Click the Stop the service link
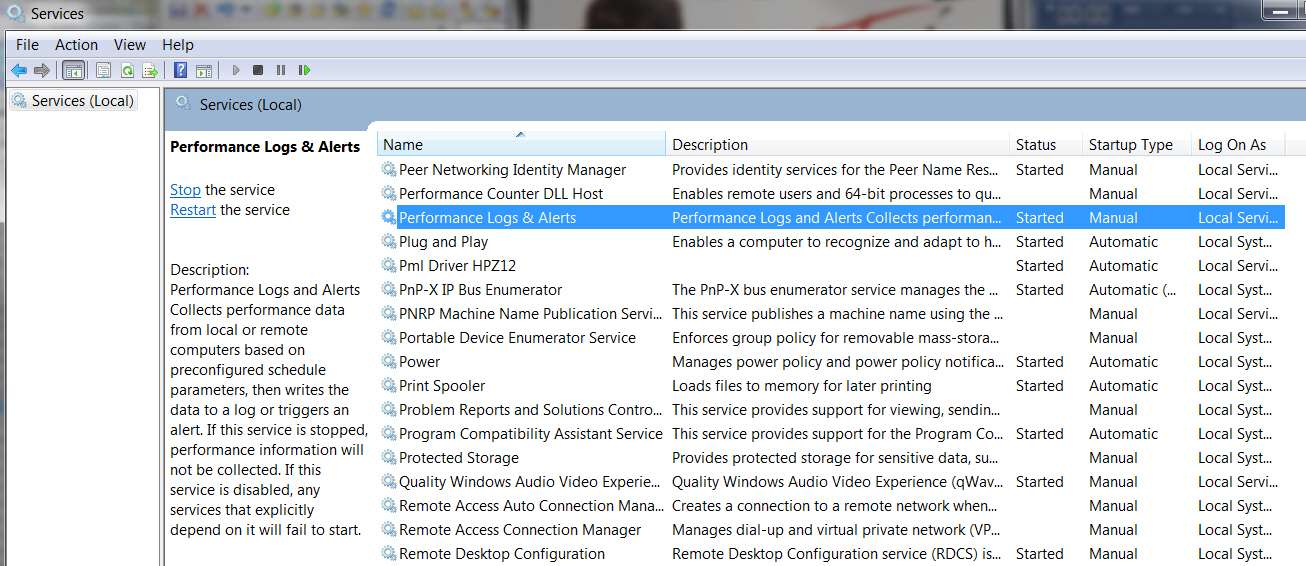Image resolution: width=1306 pixels, height=566 pixels. [185, 190]
